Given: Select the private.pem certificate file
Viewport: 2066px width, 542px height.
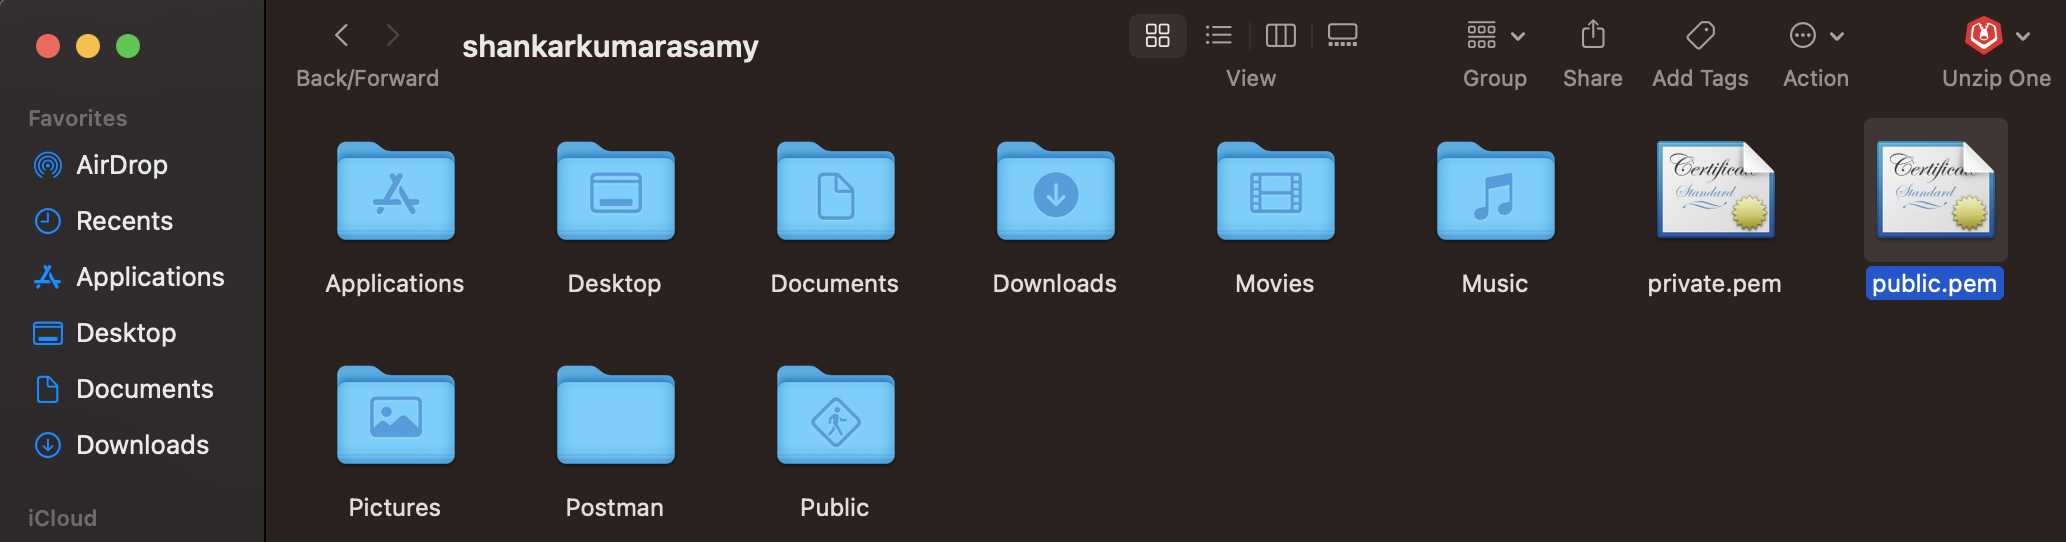Looking at the screenshot, I should [x=1715, y=191].
